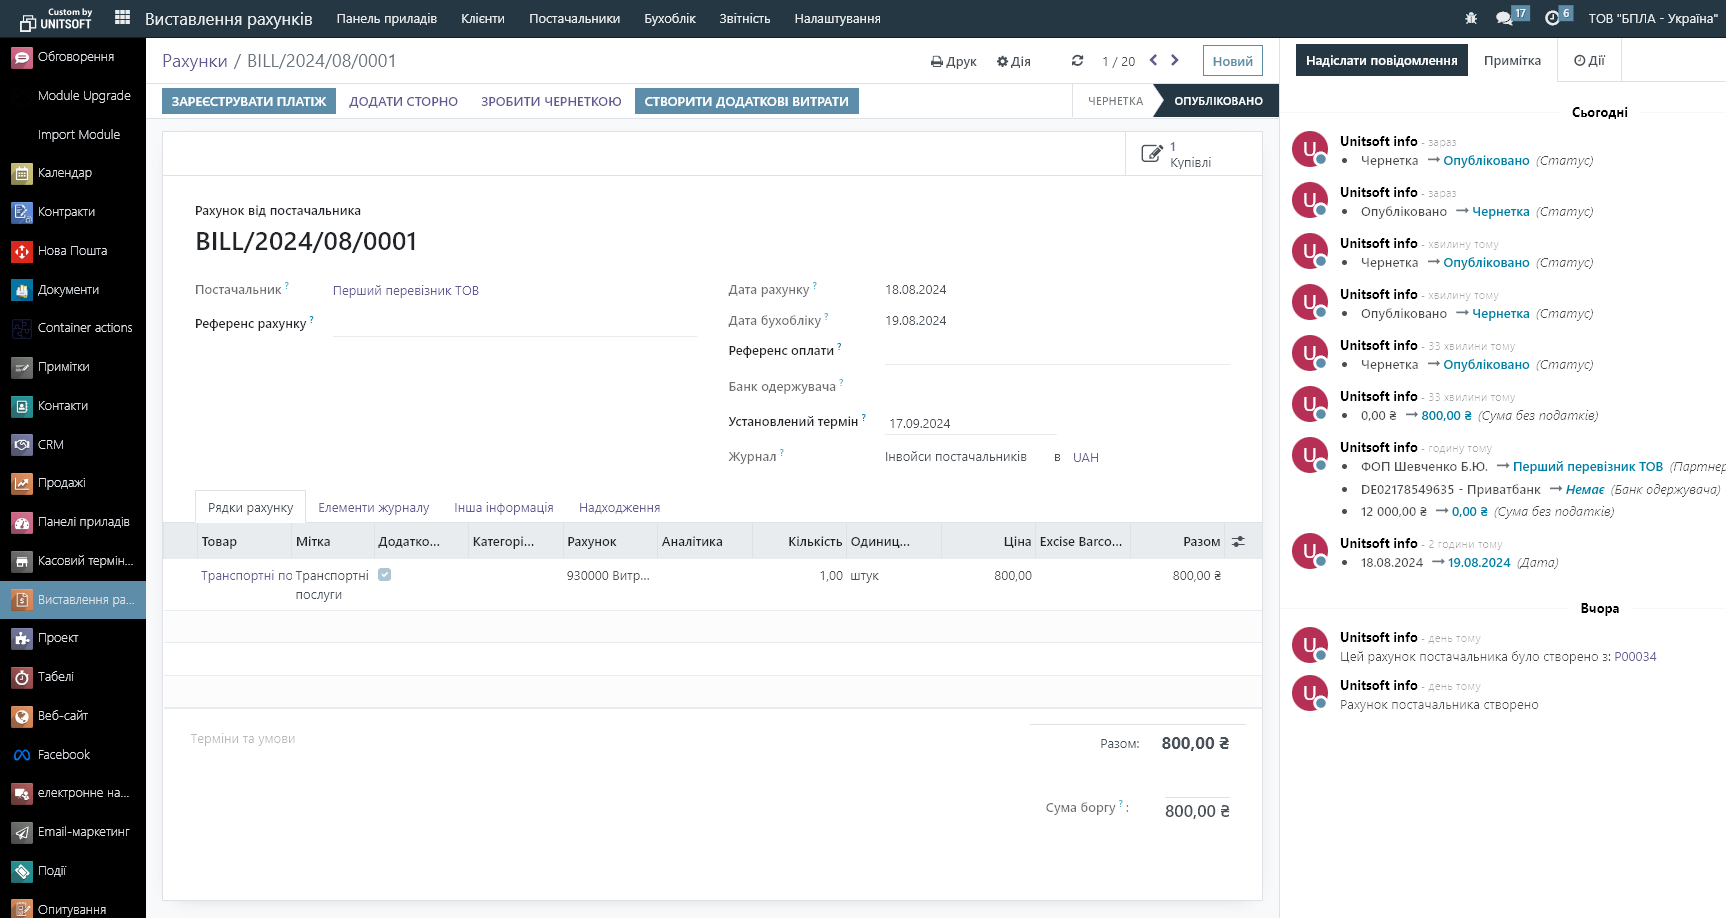Open the apps grid menu icon

123,18
